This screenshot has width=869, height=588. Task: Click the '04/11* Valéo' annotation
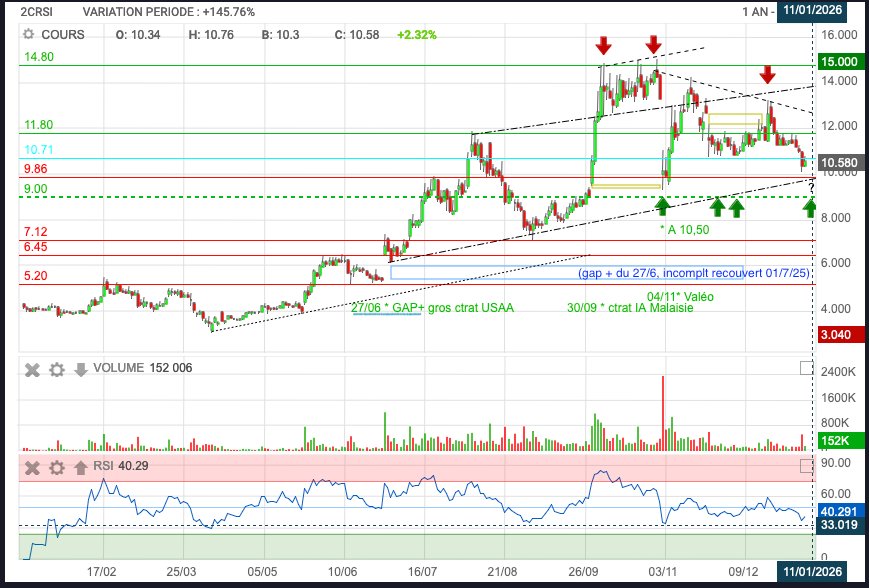click(x=680, y=296)
